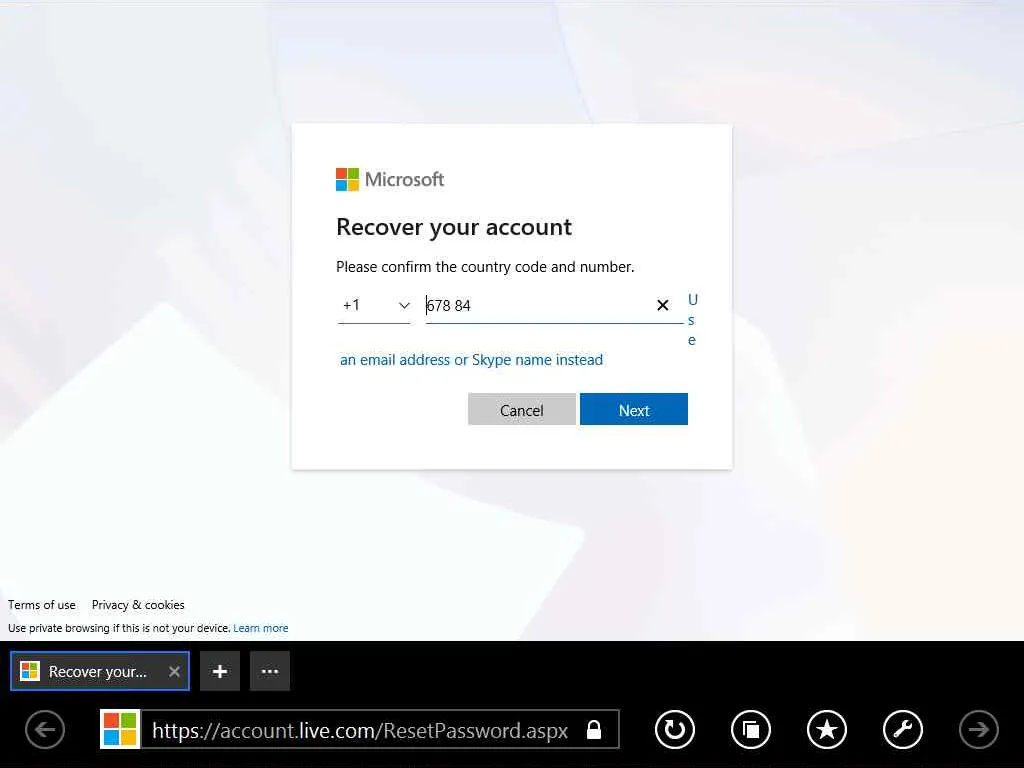The width and height of the screenshot is (1024, 768).
Task: Open the tabs view icon
Action: [751, 729]
